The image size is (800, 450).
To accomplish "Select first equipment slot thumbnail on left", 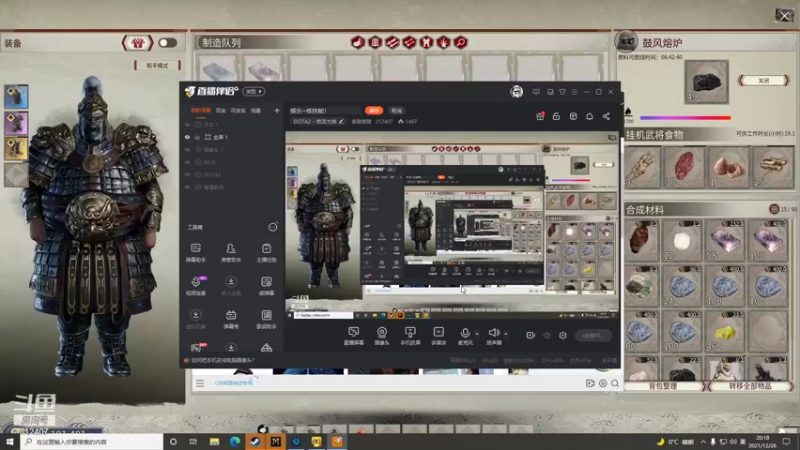I will click(x=16, y=96).
